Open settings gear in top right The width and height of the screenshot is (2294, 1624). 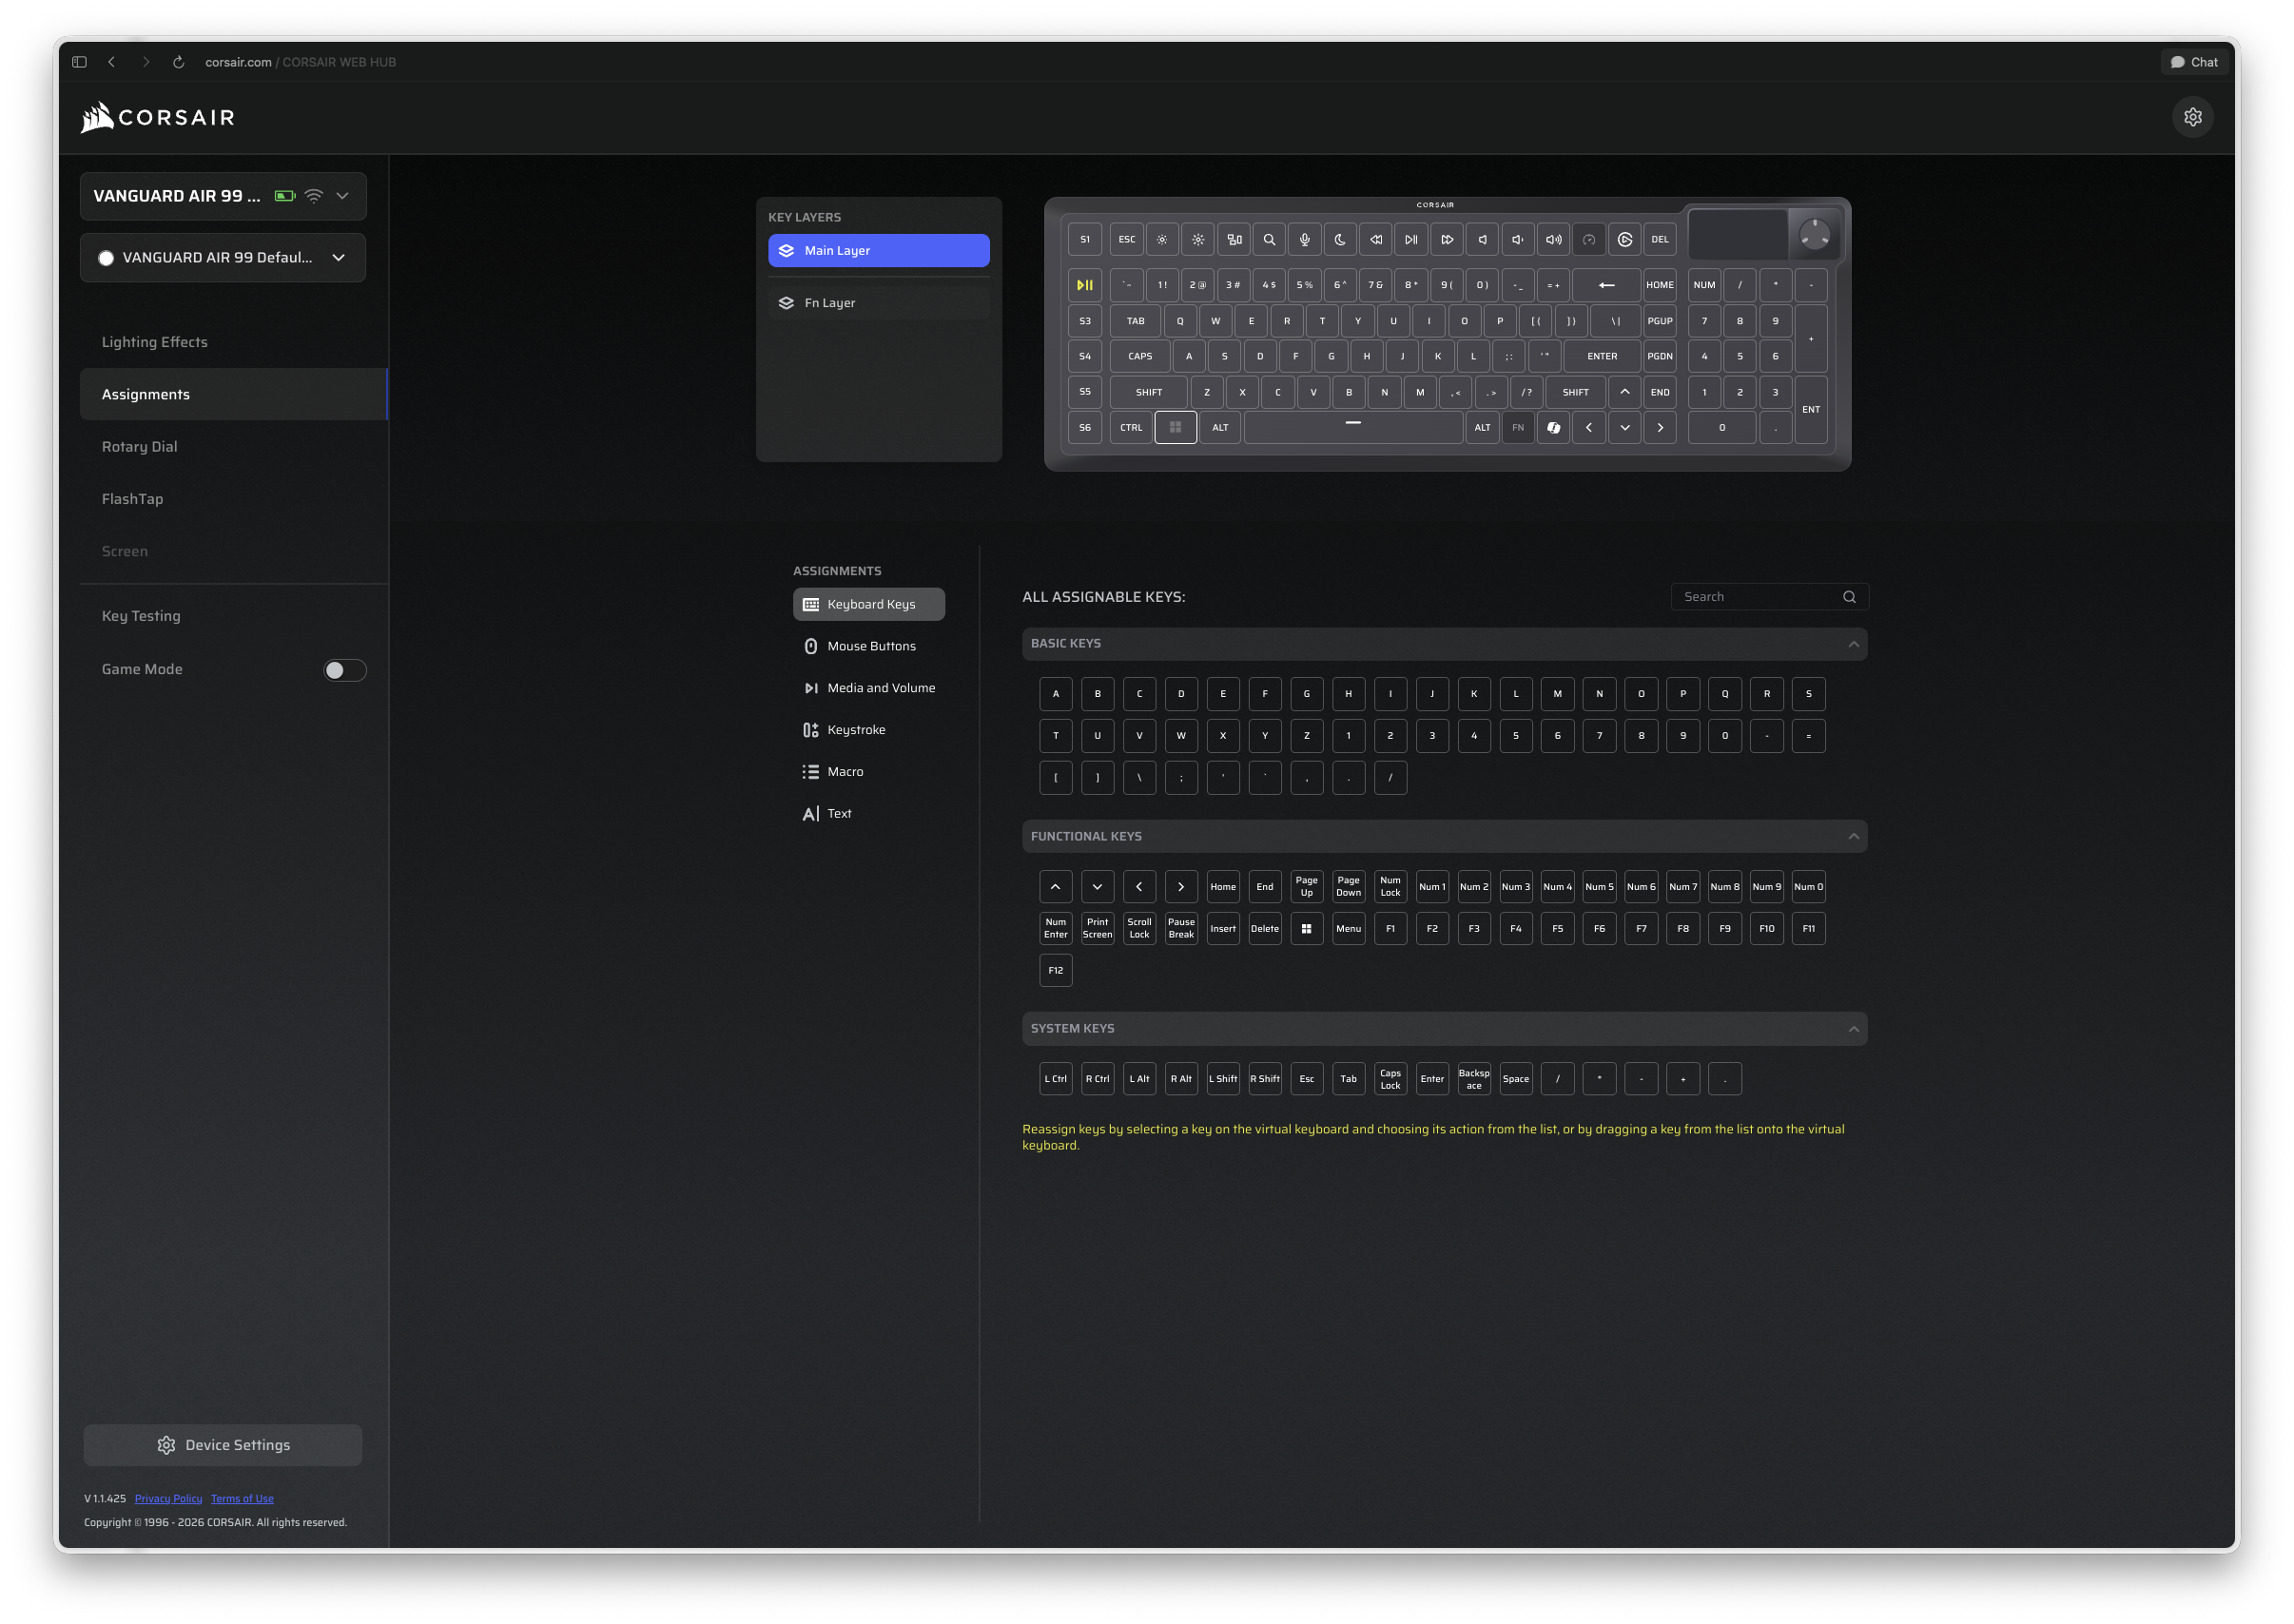pyautogui.click(x=2192, y=117)
